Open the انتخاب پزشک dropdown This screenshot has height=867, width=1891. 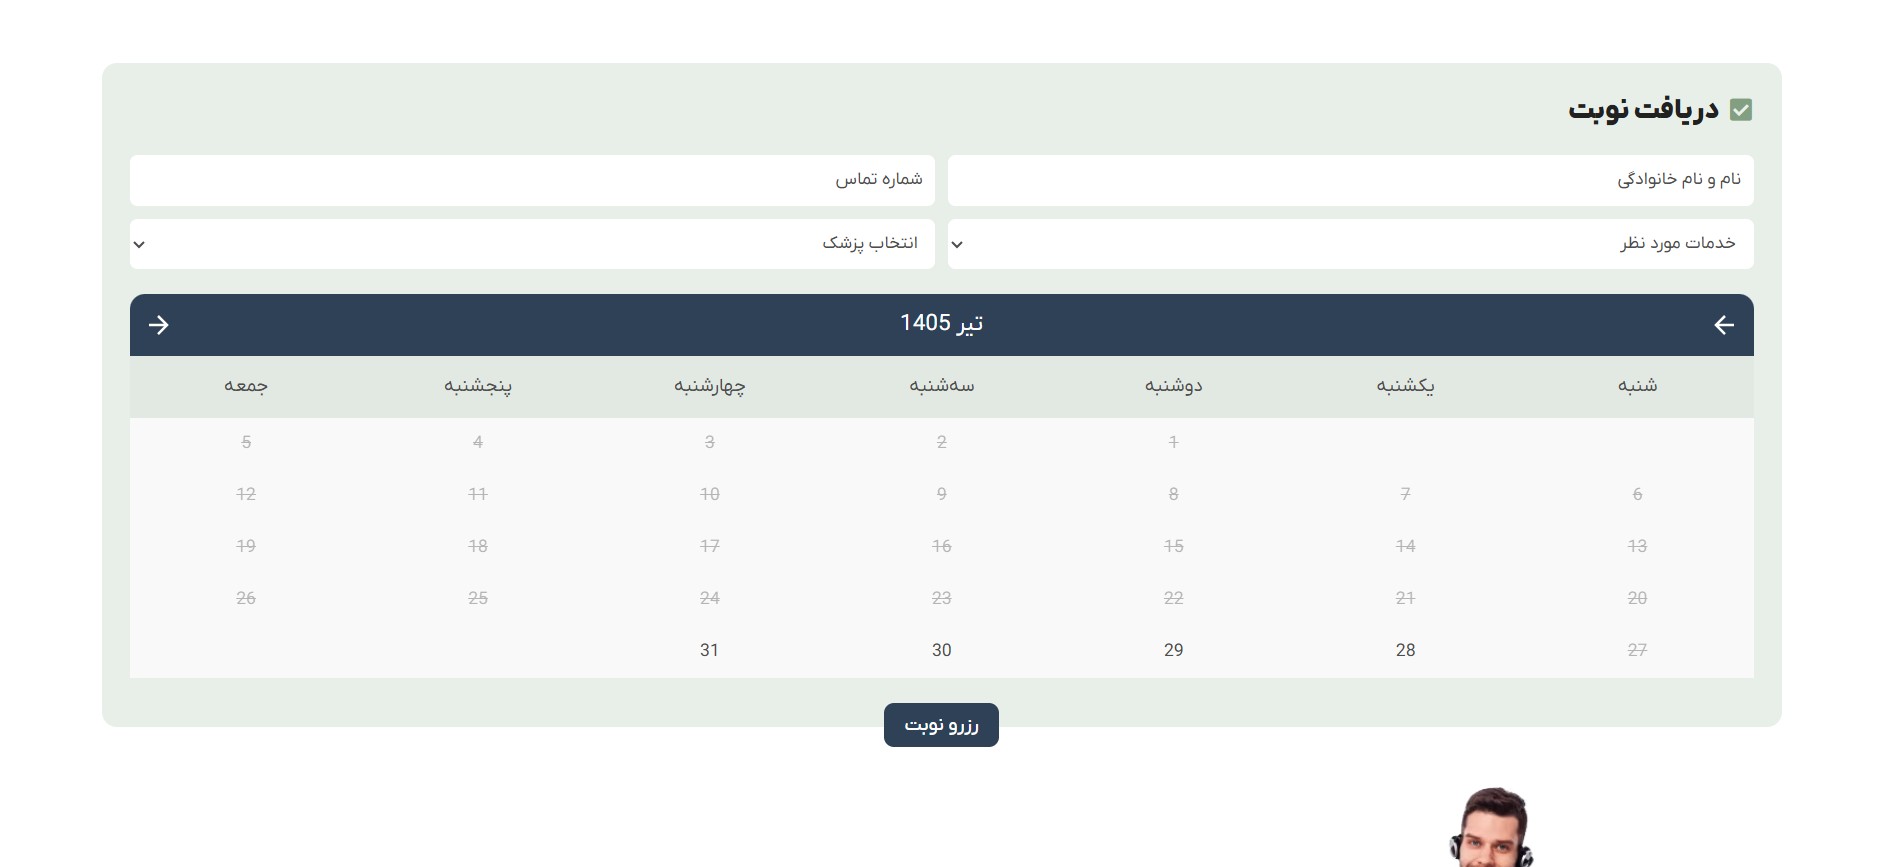[x=532, y=244]
